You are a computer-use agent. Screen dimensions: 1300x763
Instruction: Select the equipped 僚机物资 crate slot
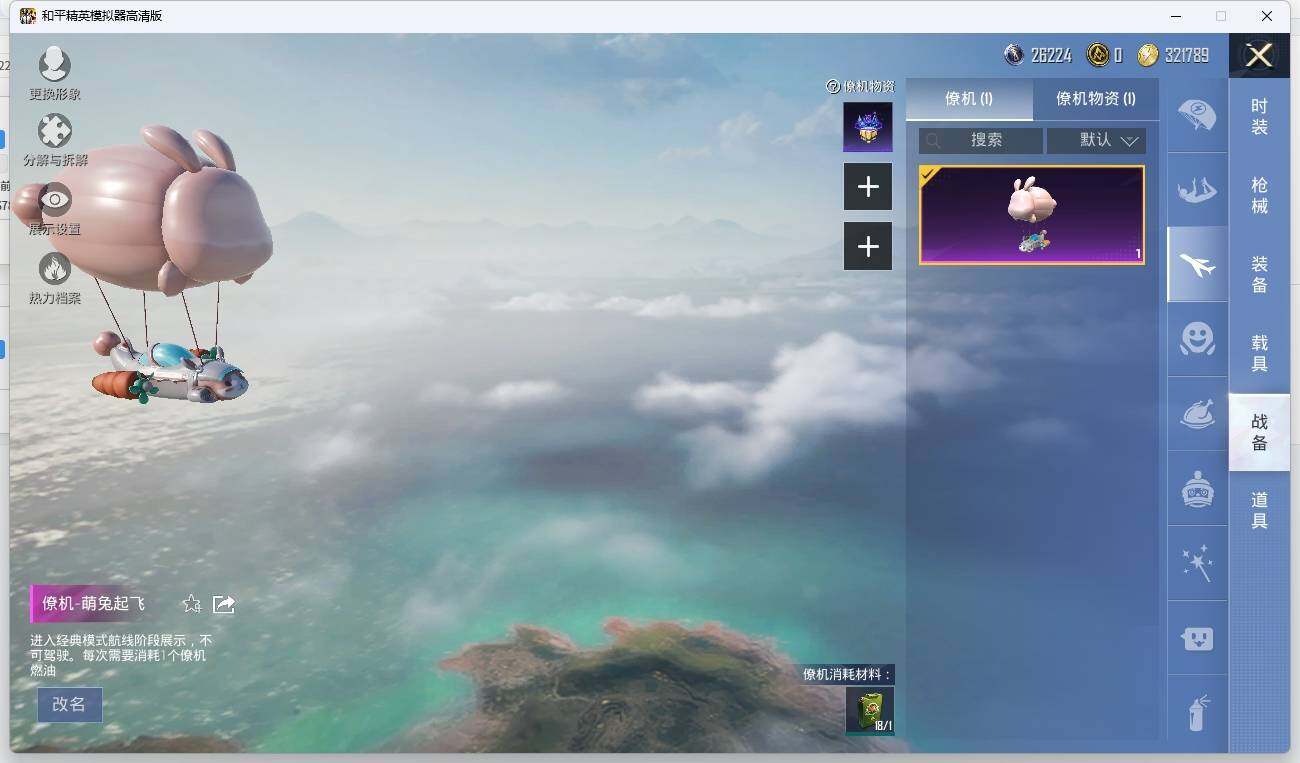pos(867,127)
